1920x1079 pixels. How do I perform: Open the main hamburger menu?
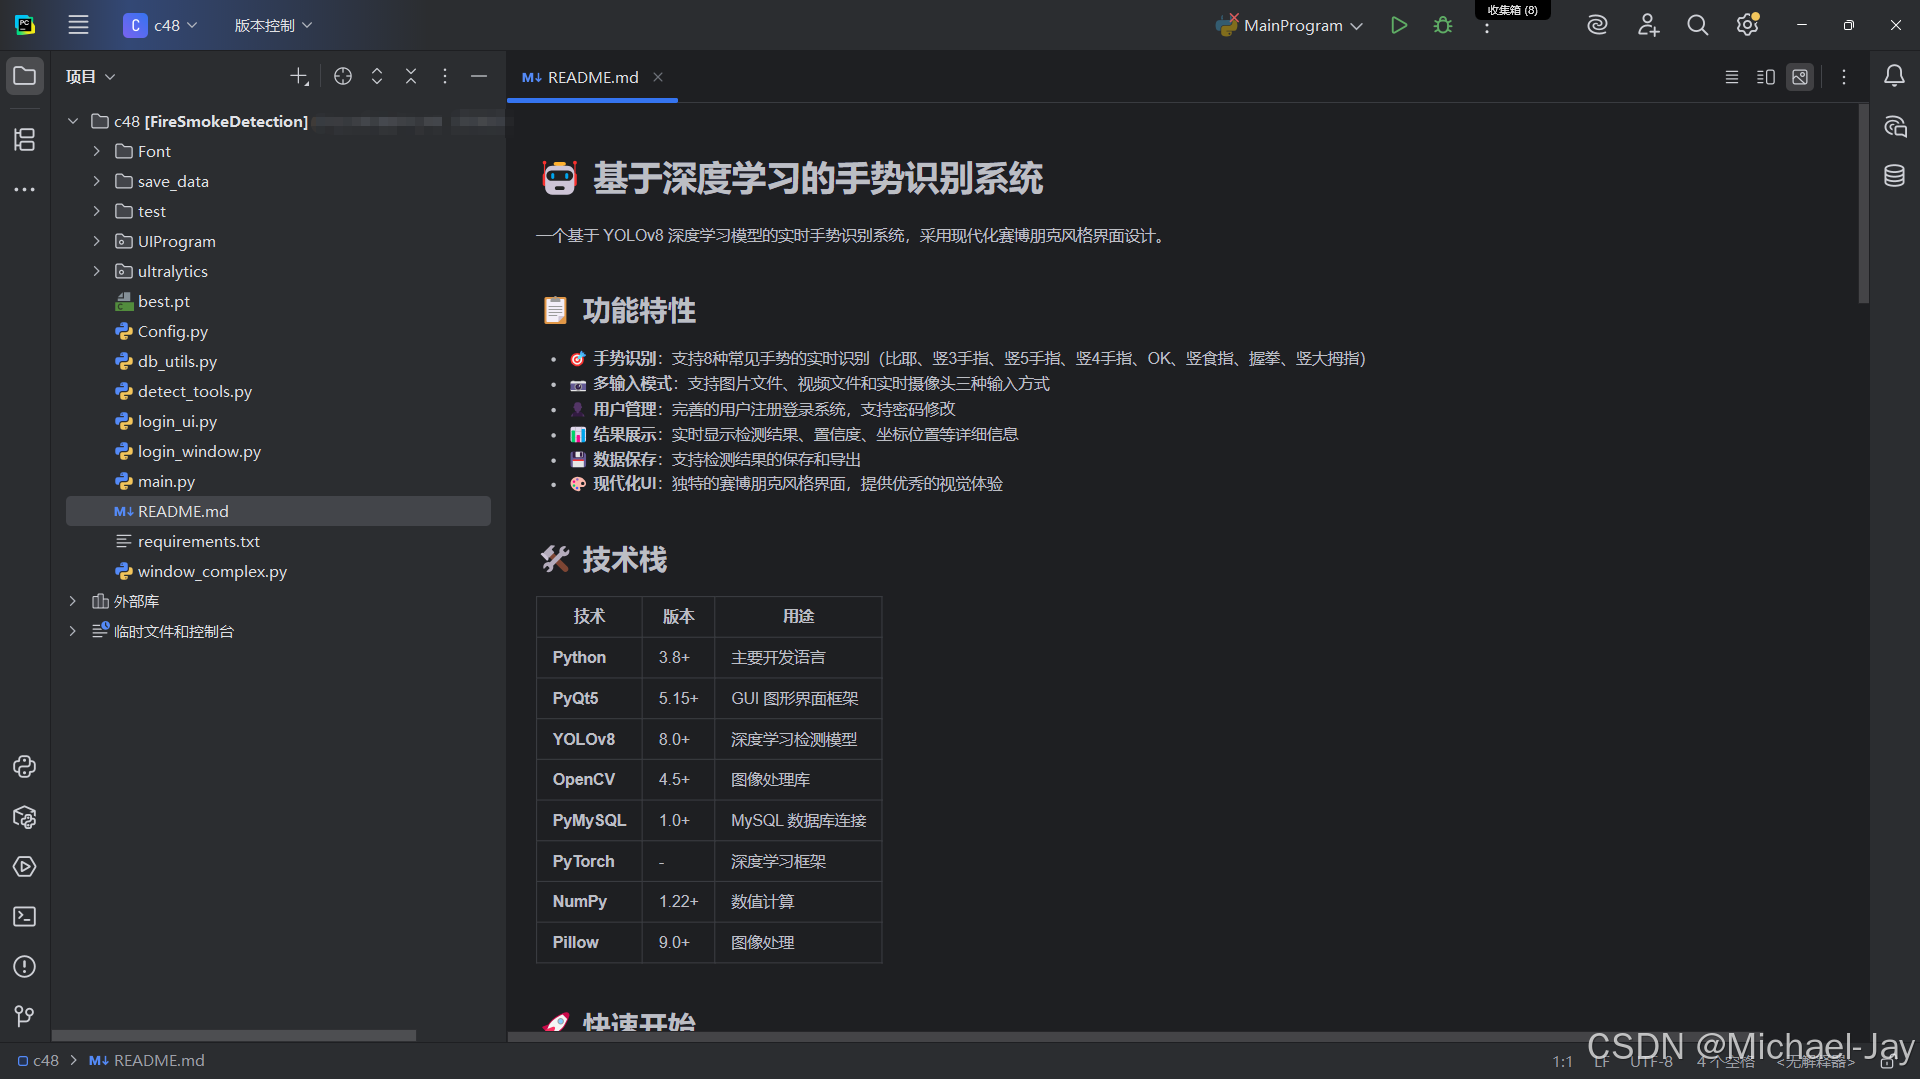78,25
